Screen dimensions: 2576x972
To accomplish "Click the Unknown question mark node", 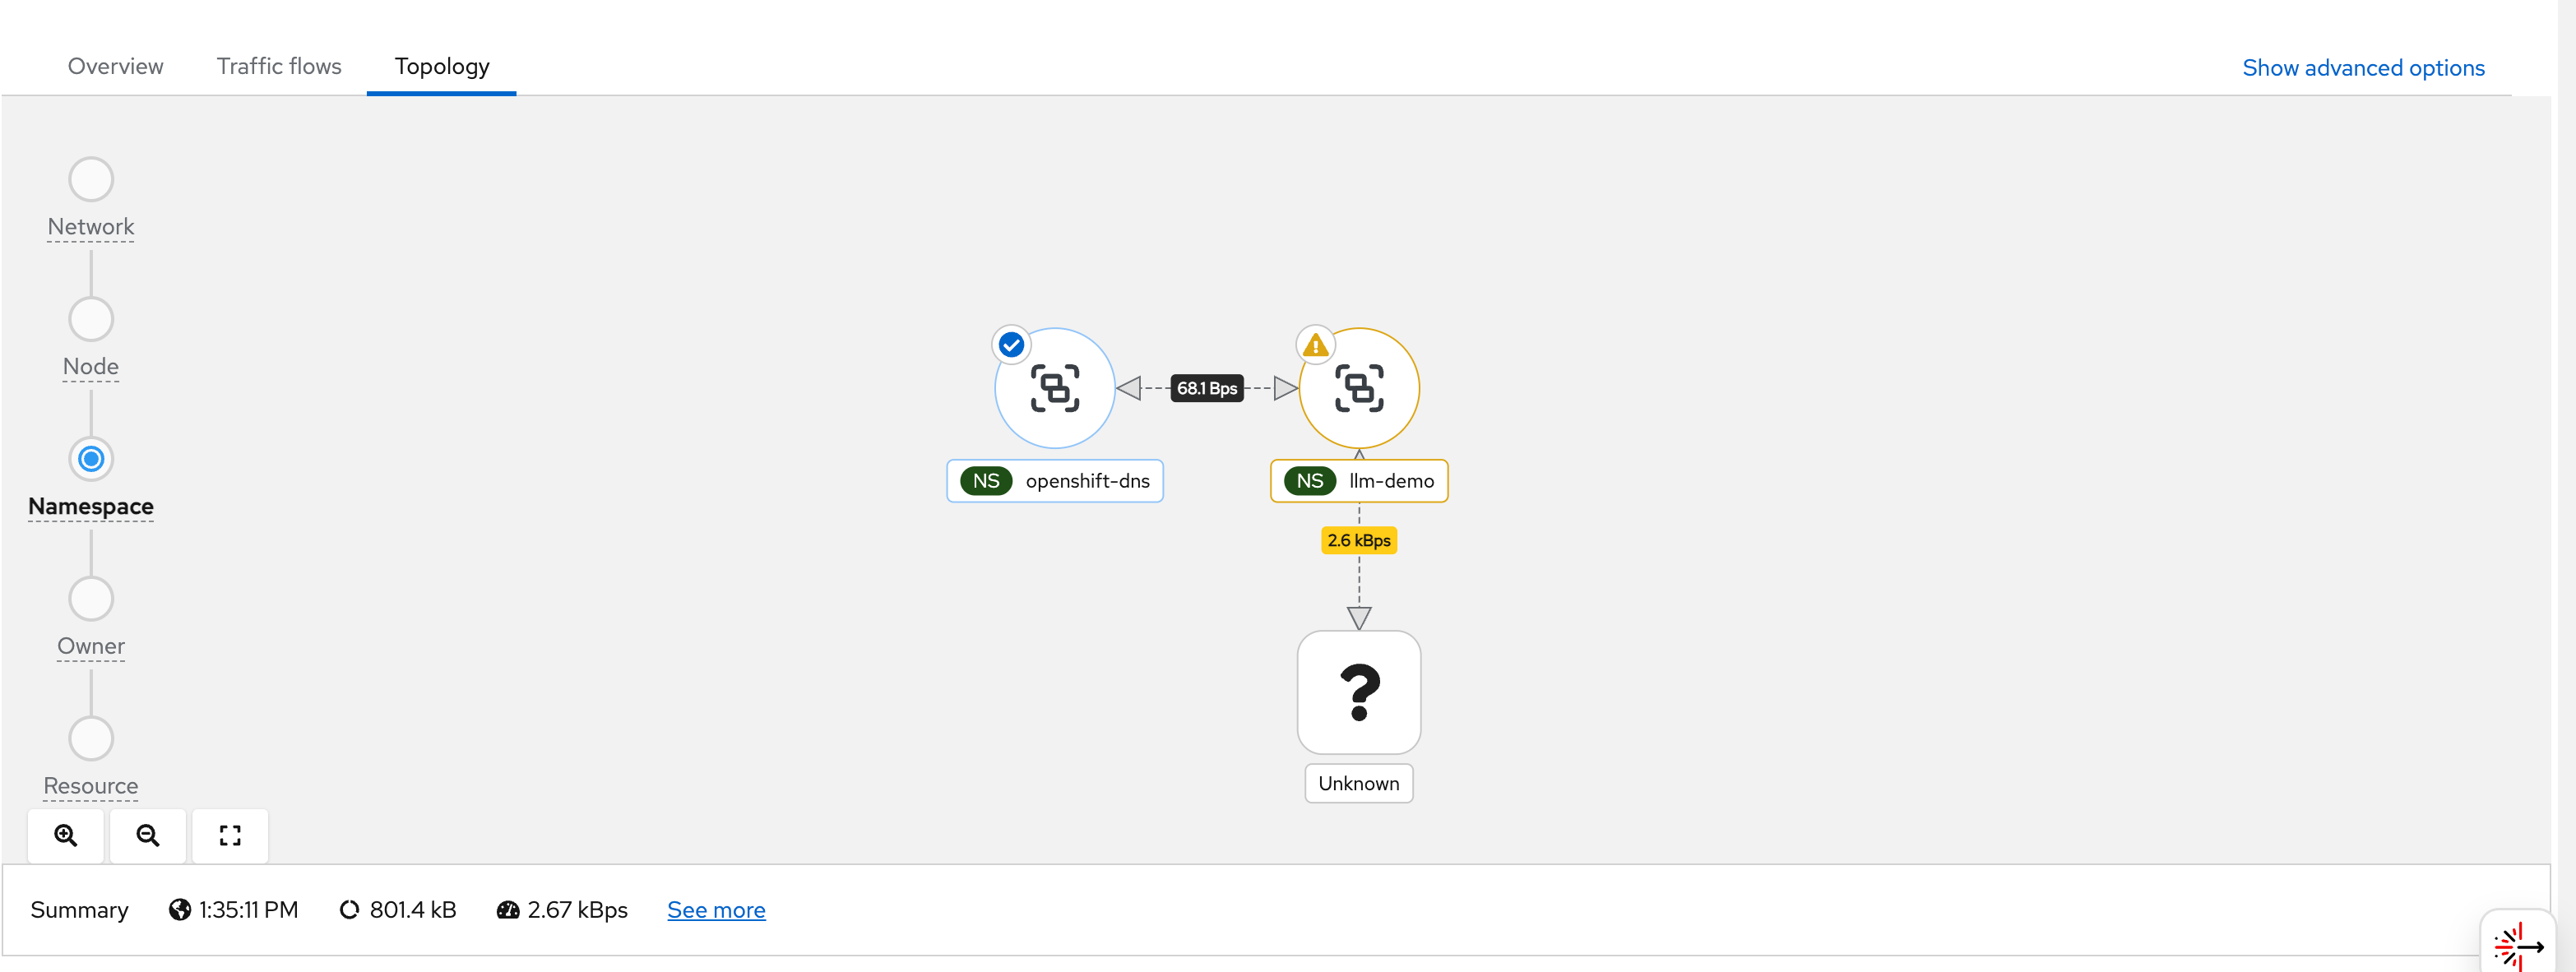I will click(1359, 692).
